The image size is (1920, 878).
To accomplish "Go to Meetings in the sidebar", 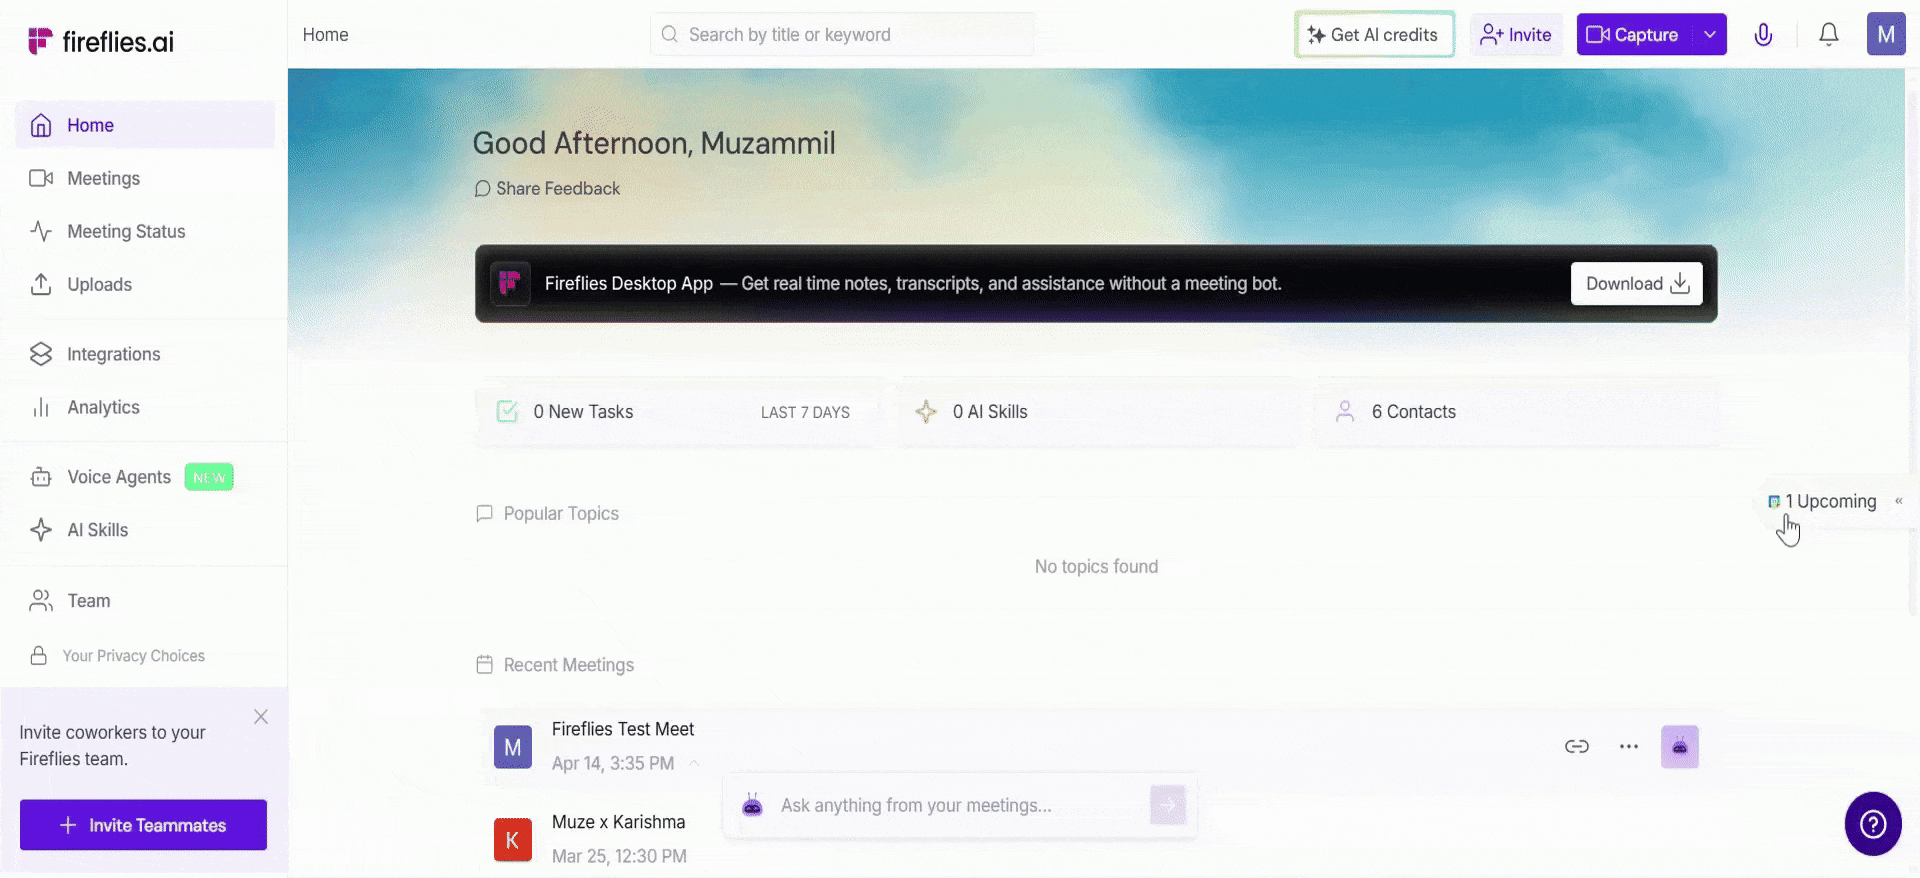I will (145, 178).
